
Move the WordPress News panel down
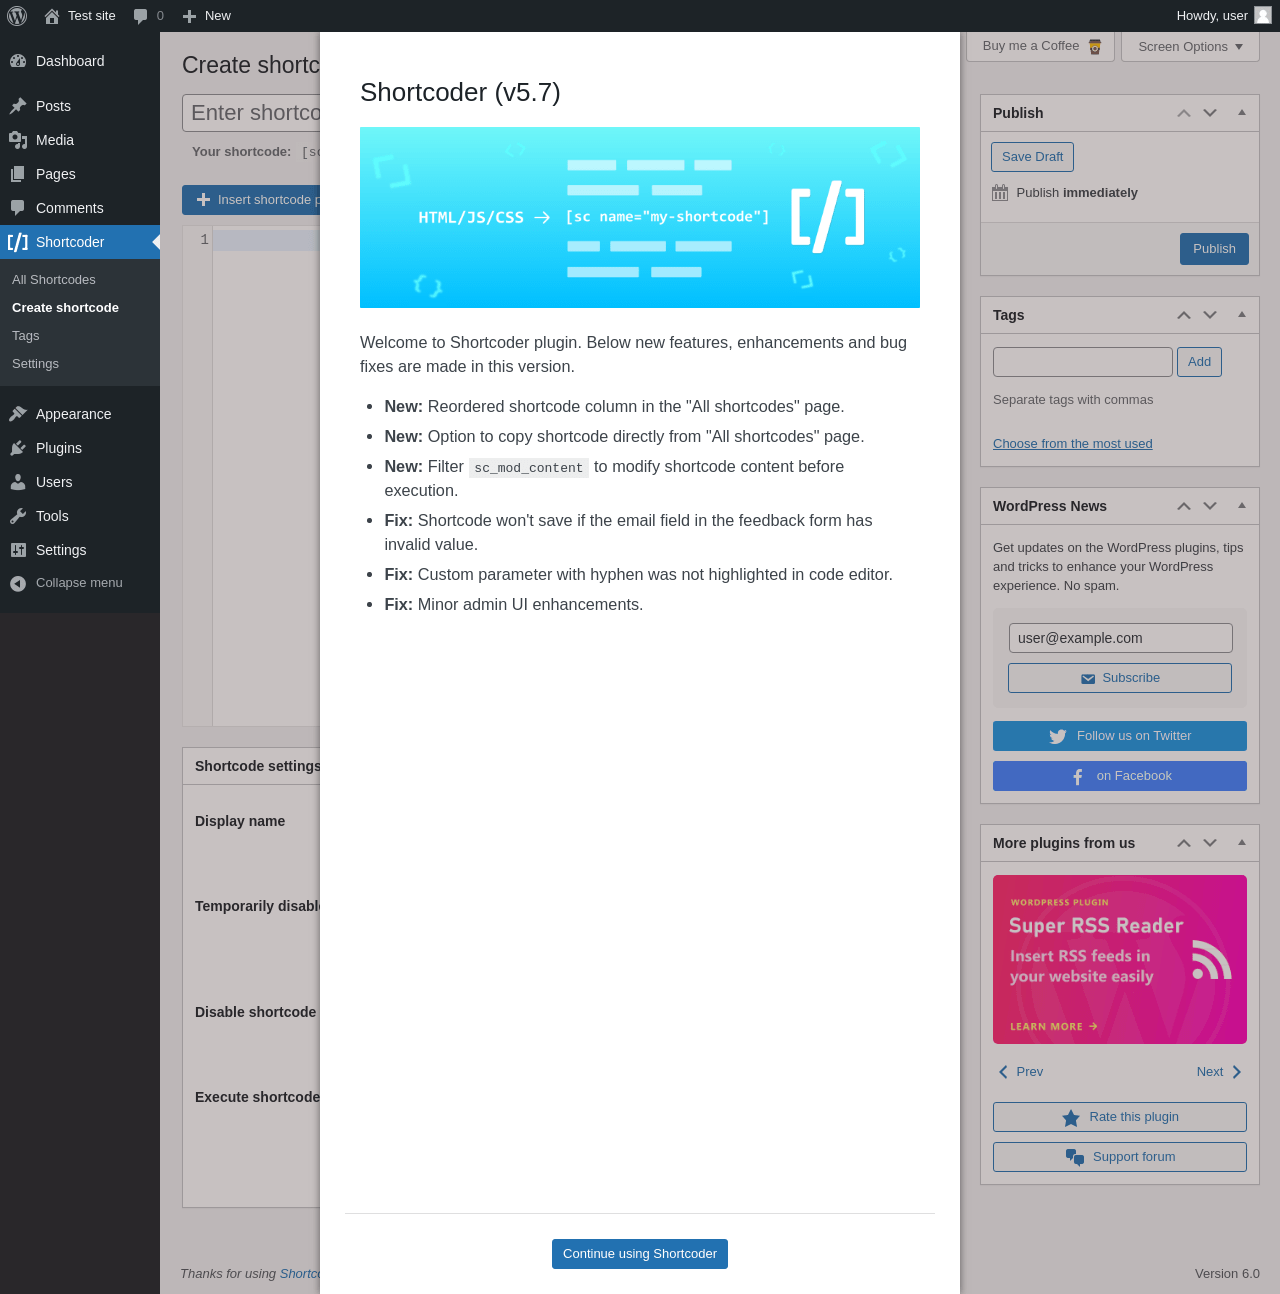(1210, 506)
